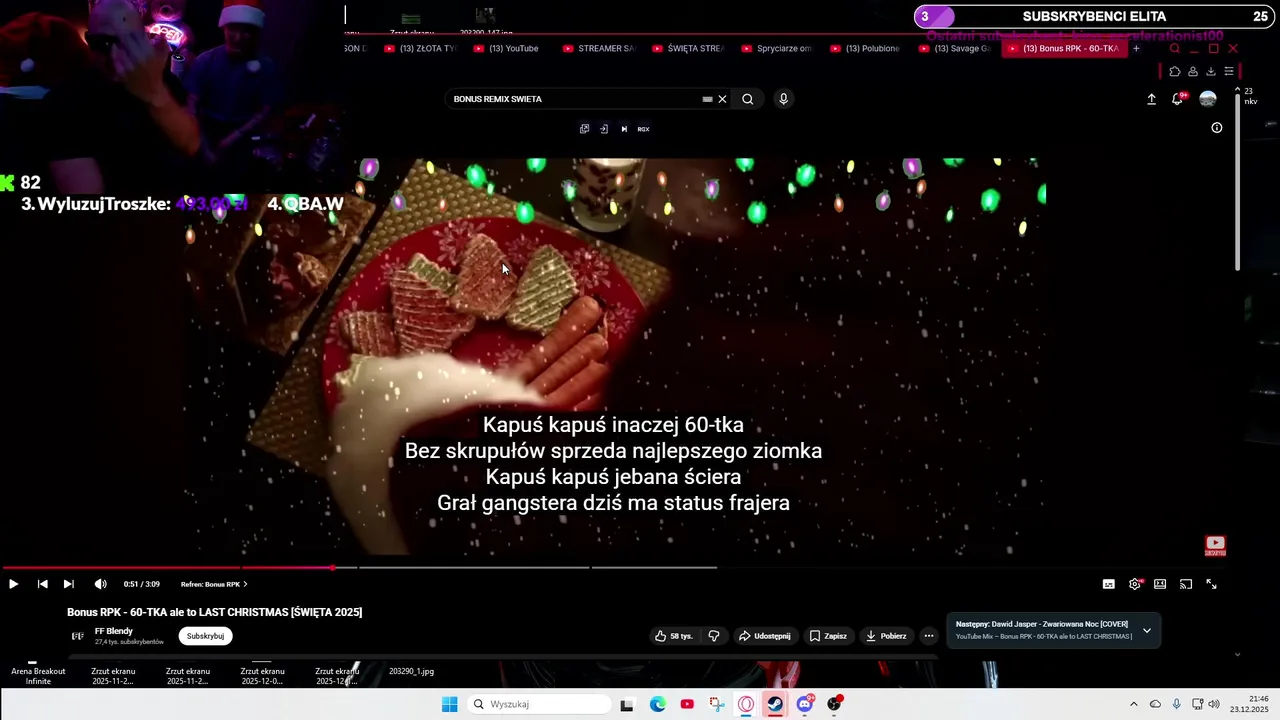1280x720 pixels.
Task: Switch to Spryciarze tab
Action: (778, 48)
